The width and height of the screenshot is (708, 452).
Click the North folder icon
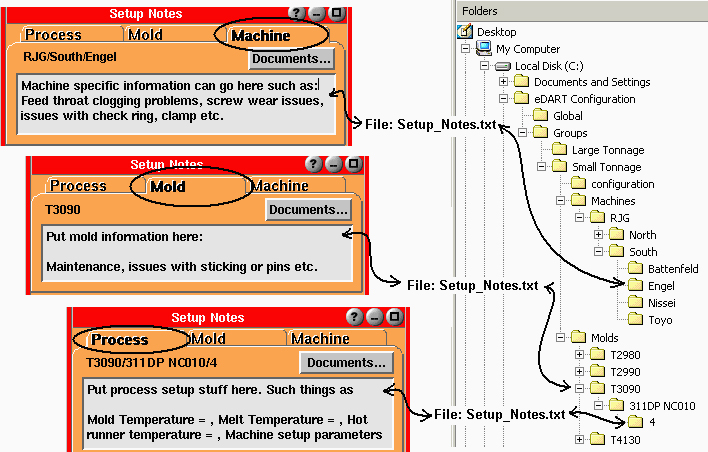[616, 234]
